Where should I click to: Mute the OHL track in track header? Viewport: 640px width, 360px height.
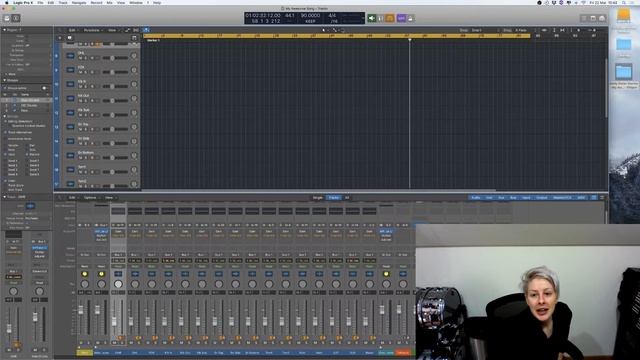(80, 58)
